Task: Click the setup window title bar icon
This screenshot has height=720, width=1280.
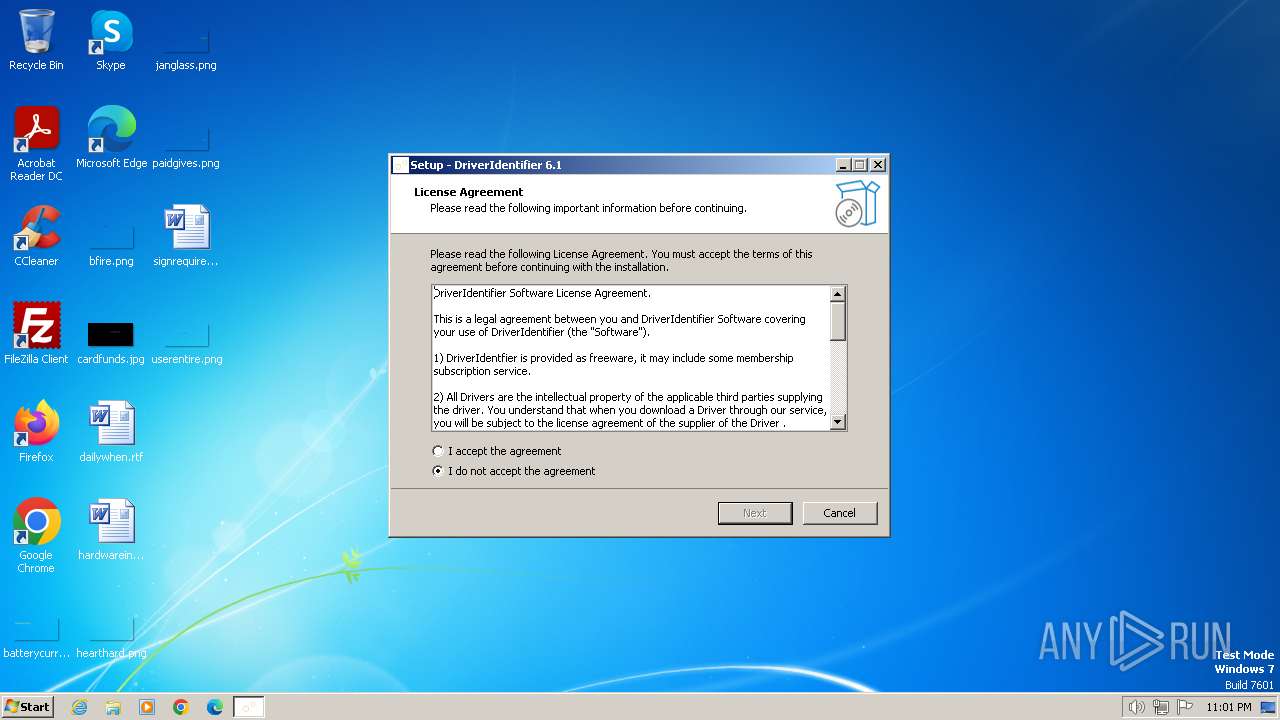Action: pyautogui.click(x=400, y=165)
